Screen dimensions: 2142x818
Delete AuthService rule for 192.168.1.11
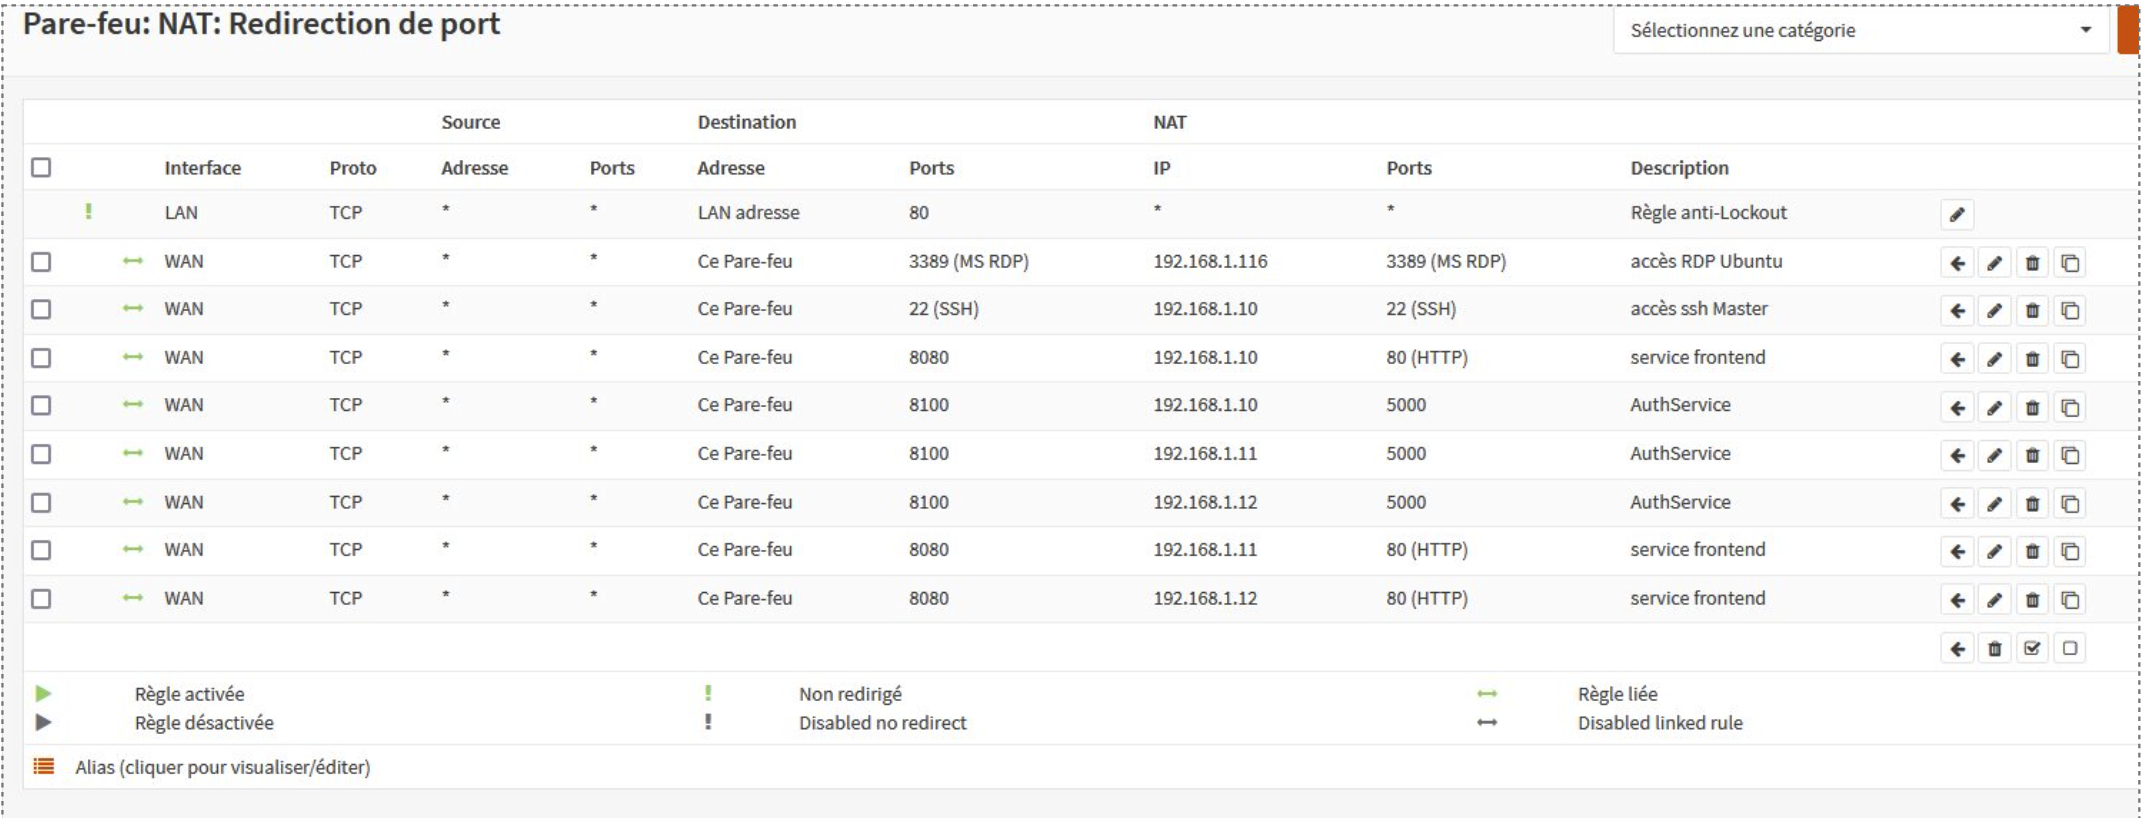coord(2032,456)
